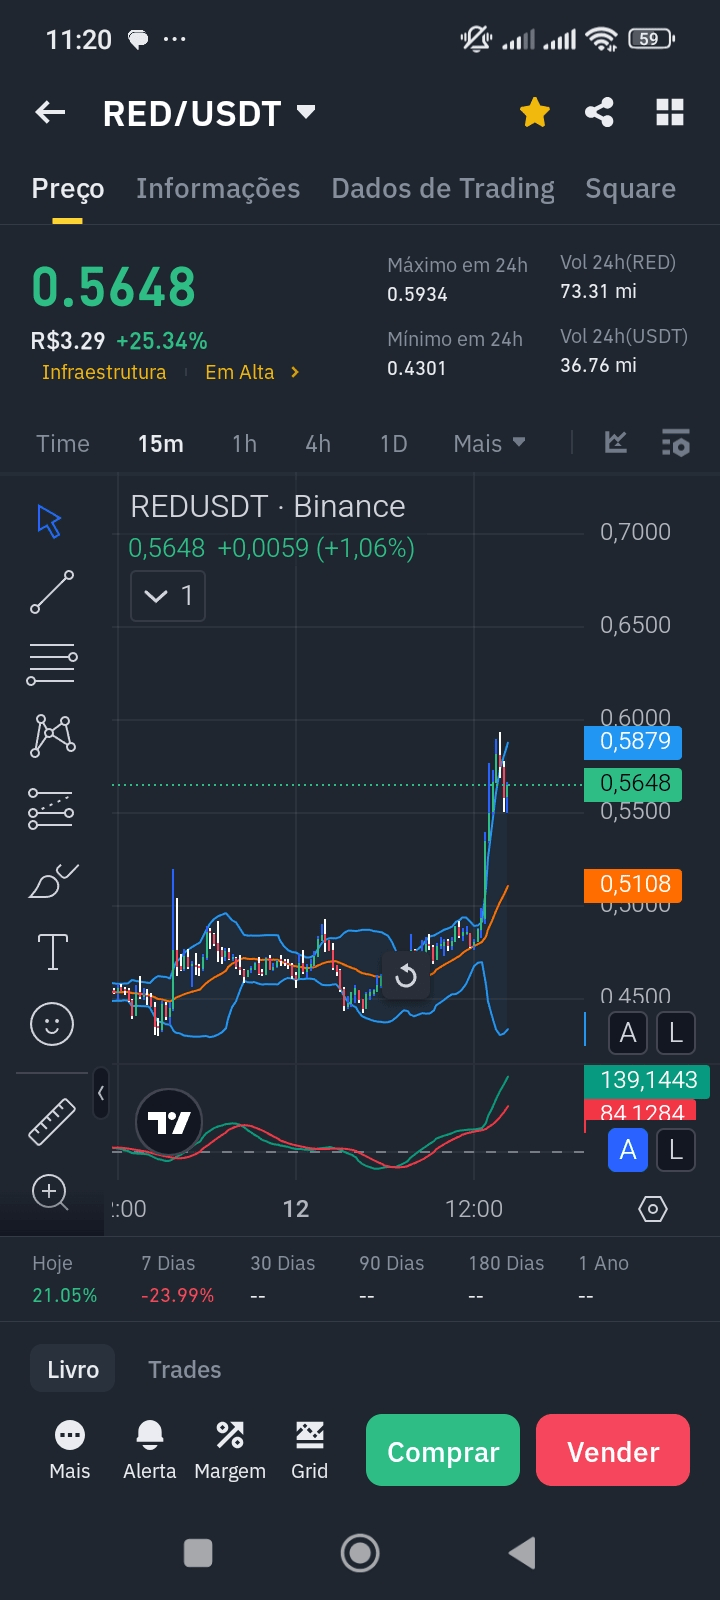Image resolution: width=720 pixels, height=1600 pixels.
Task: Open the four-squares grid menu icon
Action: pos(669,112)
